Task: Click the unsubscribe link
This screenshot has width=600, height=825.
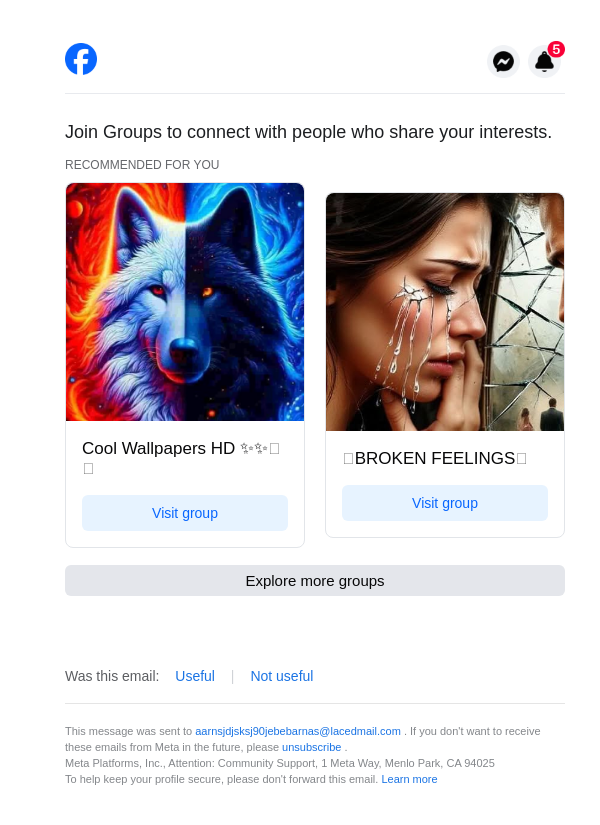Action: click(312, 747)
